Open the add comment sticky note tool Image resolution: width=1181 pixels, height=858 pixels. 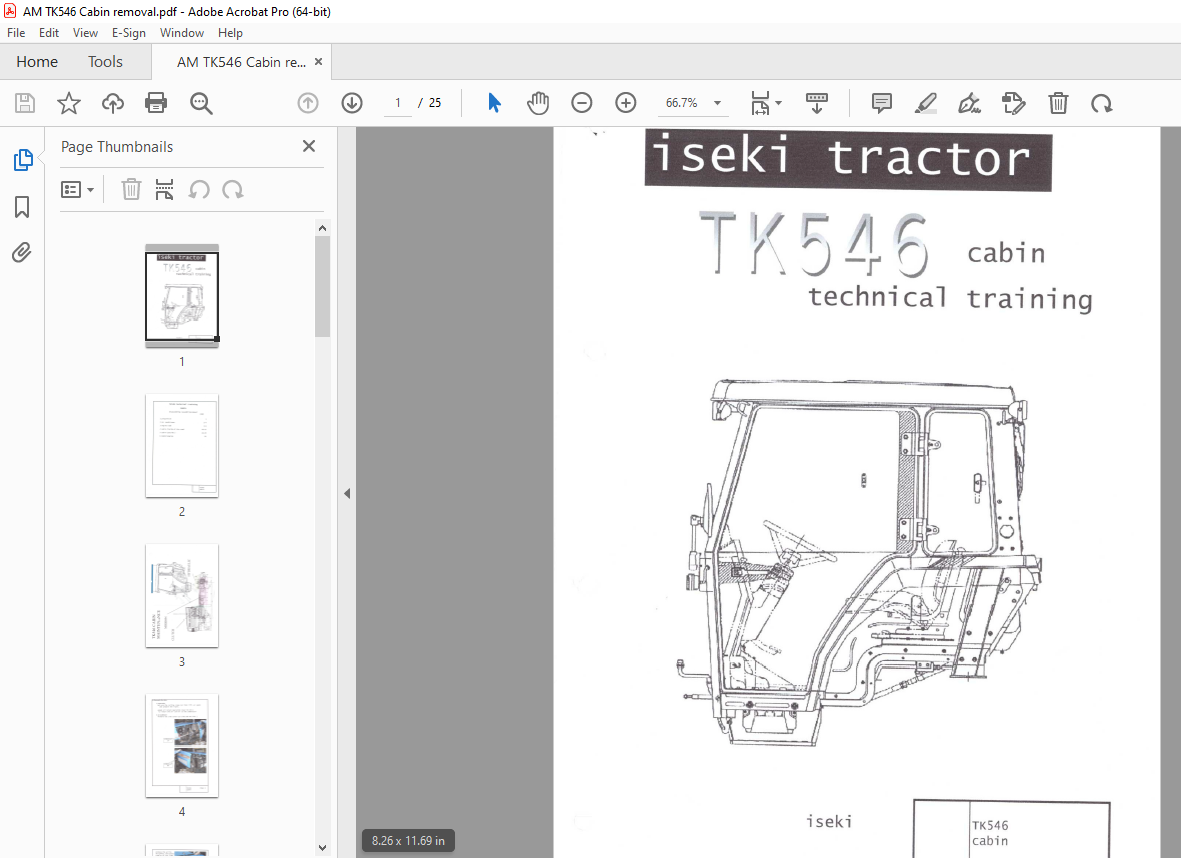881,103
